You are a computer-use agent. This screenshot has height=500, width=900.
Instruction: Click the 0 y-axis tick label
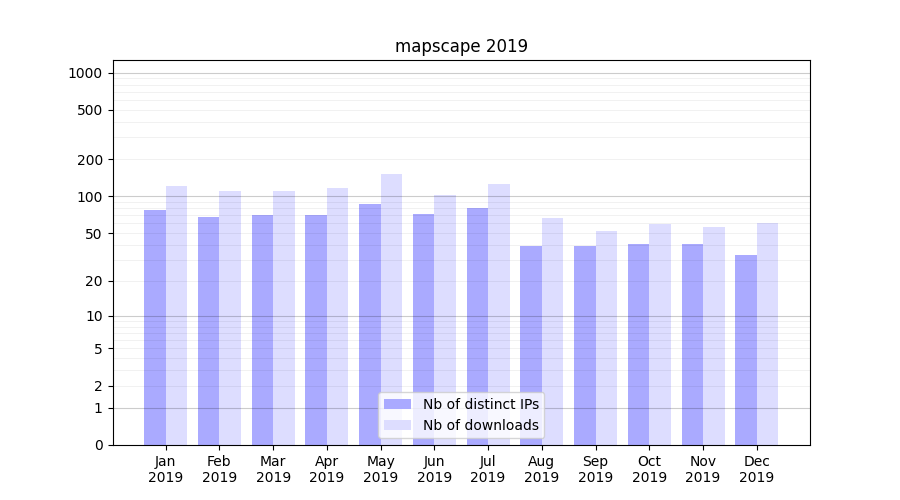[98, 445]
